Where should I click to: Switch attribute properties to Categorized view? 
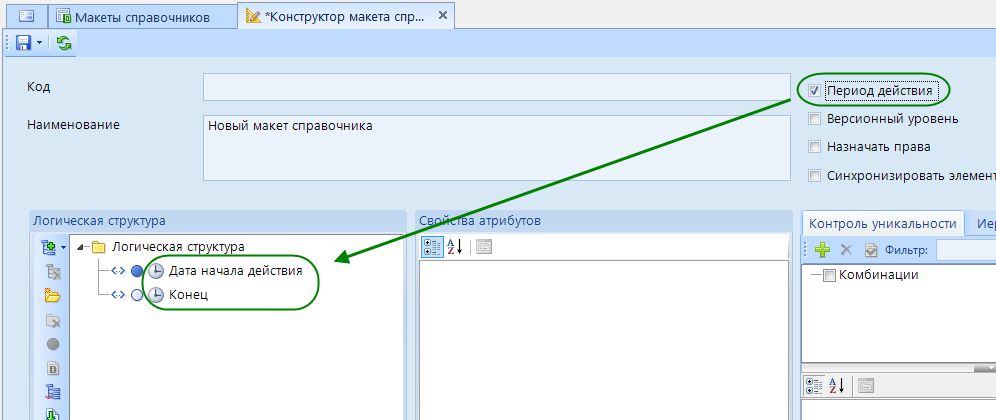[x=430, y=247]
